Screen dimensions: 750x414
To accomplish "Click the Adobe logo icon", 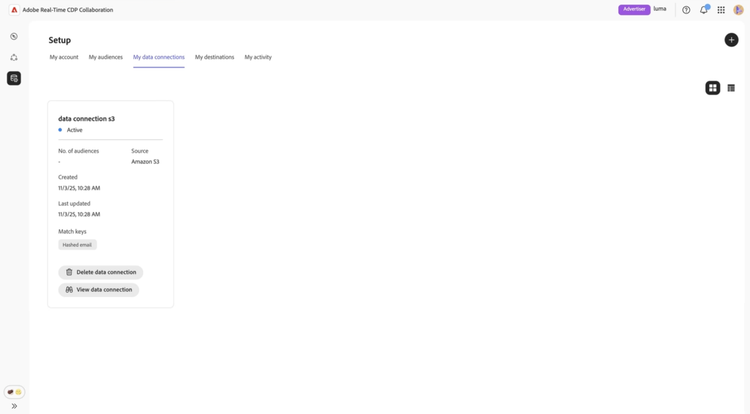I will point(14,10).
